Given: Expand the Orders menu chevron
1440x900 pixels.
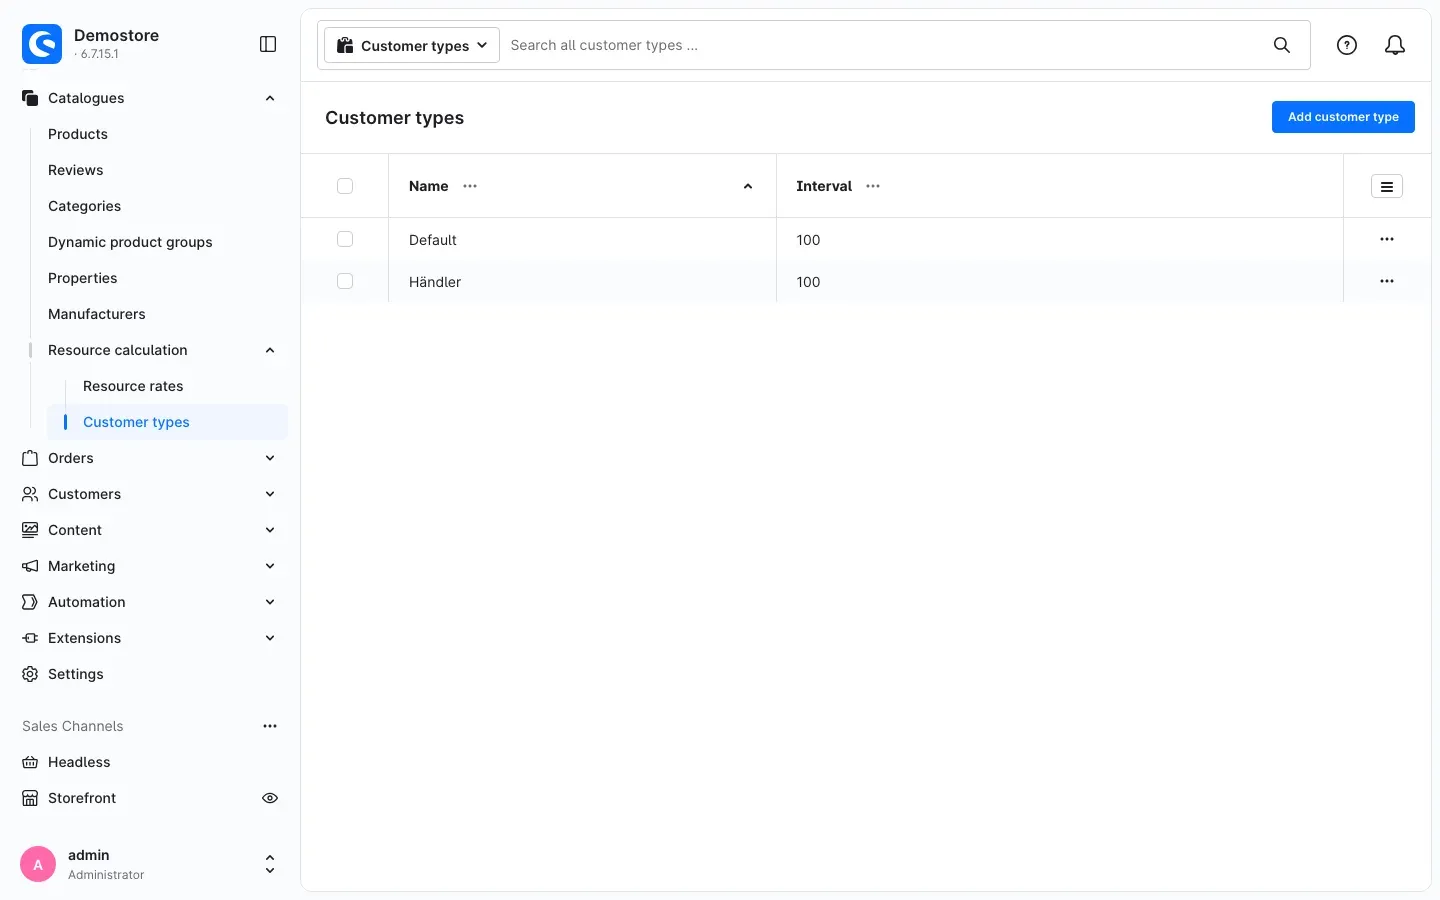Looking at the screenshot, I should pos(270,458).
